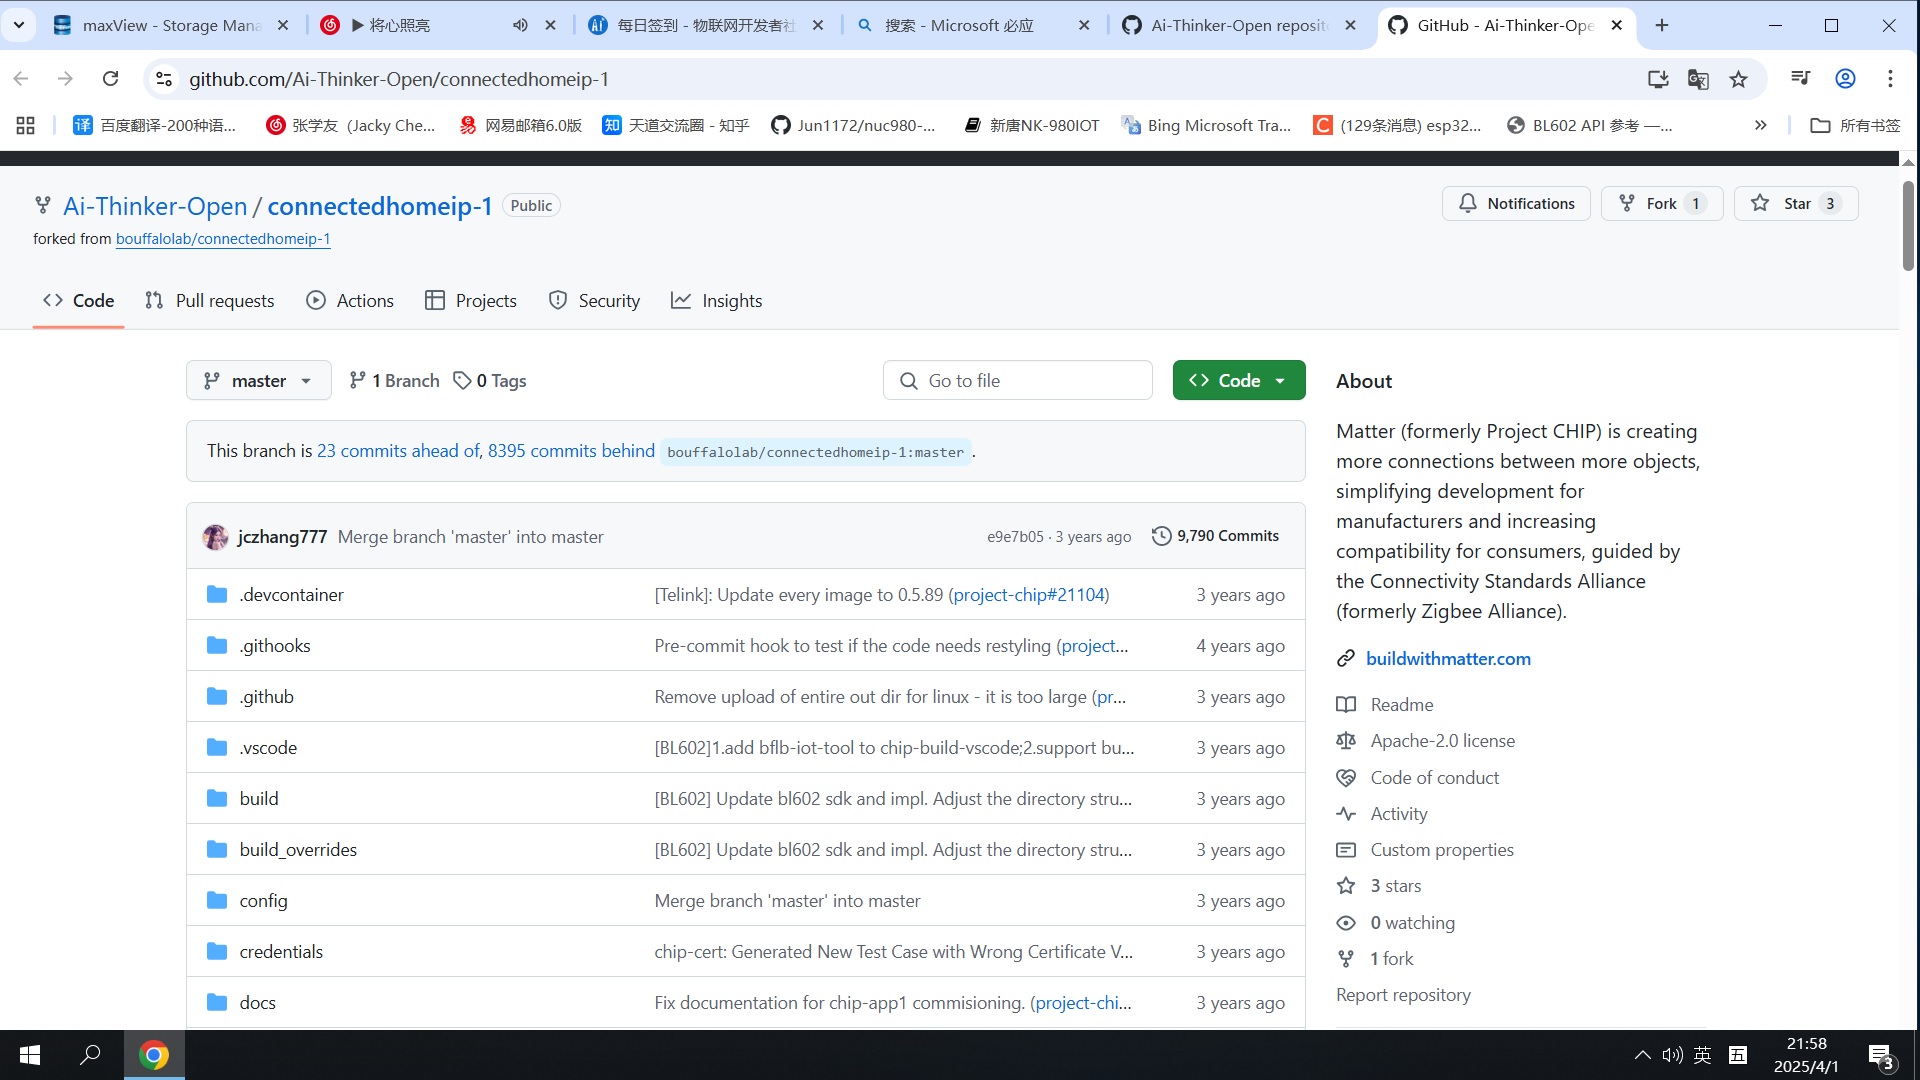The image size is (1920, 1080).
Task: Open the translate page icon
Action: (x=1698, y=79)
